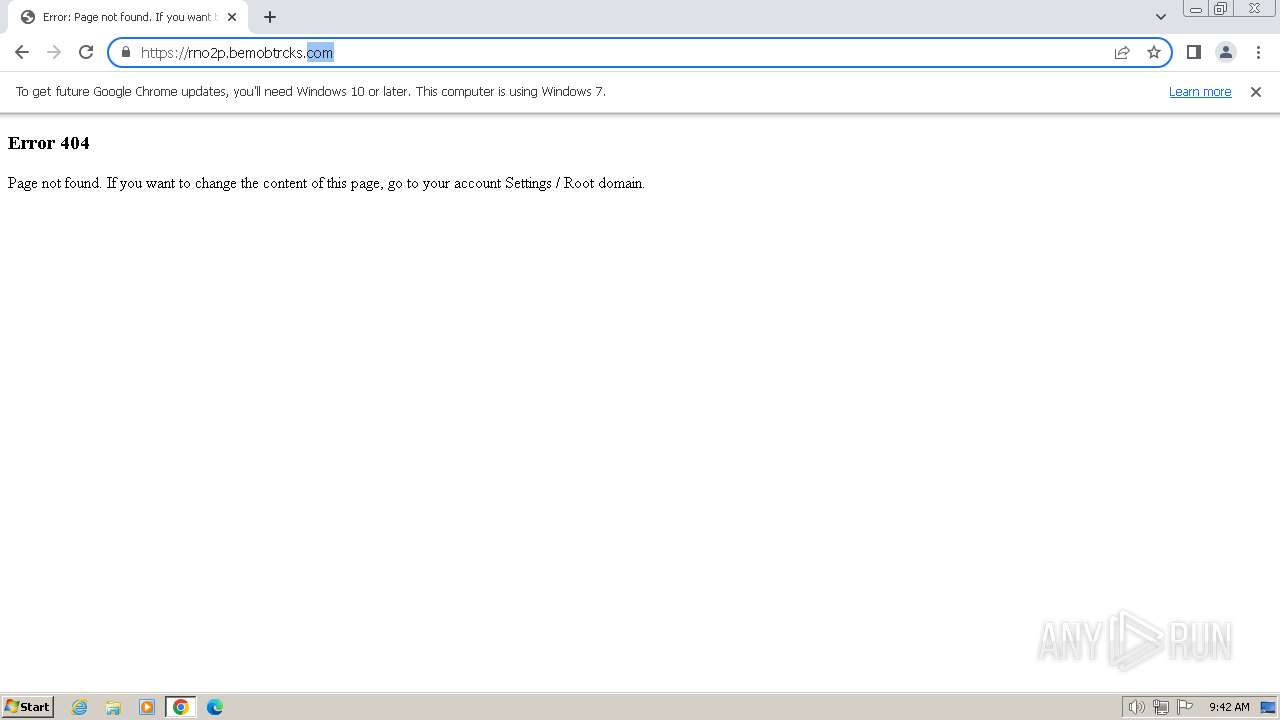Open the Learn more link
This screenshot has height=720, width=1280.
(x=1200, y=92)
